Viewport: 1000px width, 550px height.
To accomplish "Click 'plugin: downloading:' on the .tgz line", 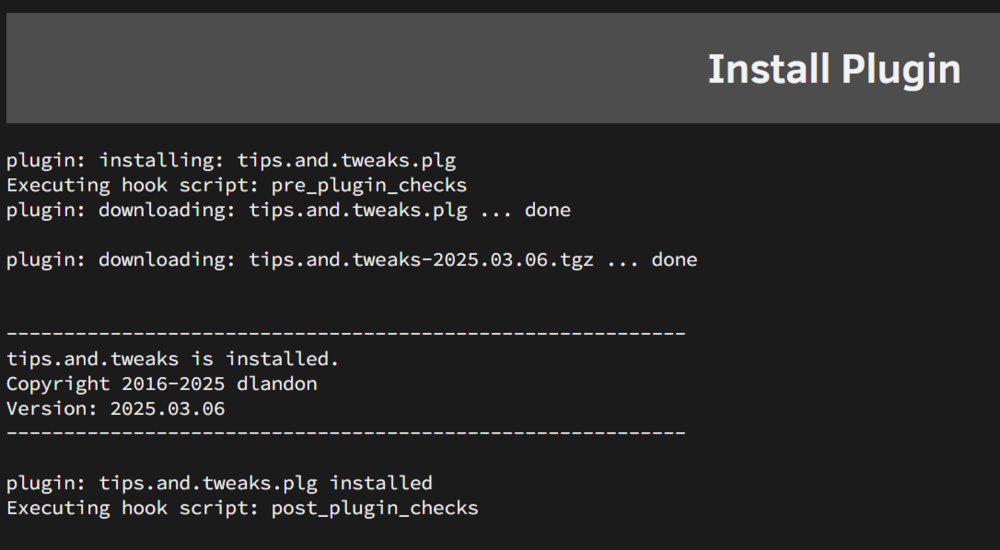I will (x=121, y=260).
